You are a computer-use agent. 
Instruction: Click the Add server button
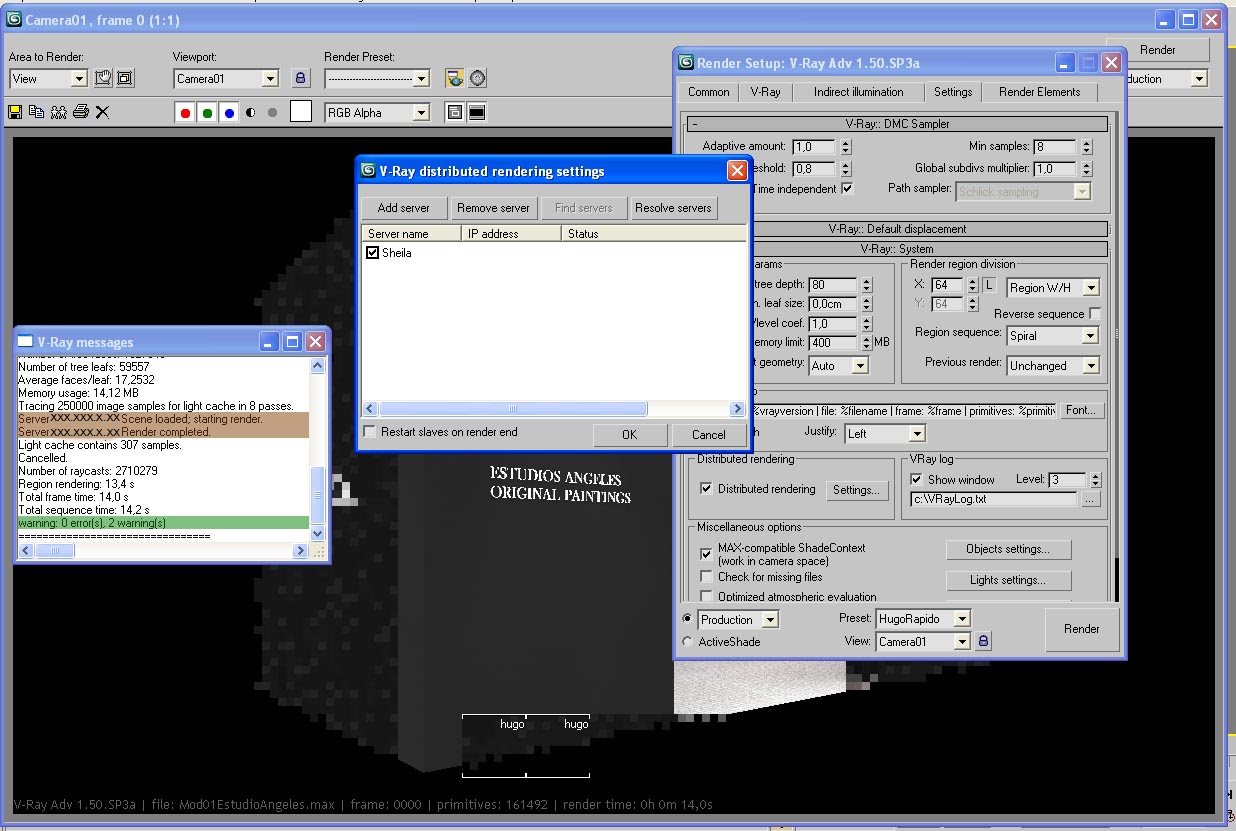pyautogui.click(x=404, y=208)
